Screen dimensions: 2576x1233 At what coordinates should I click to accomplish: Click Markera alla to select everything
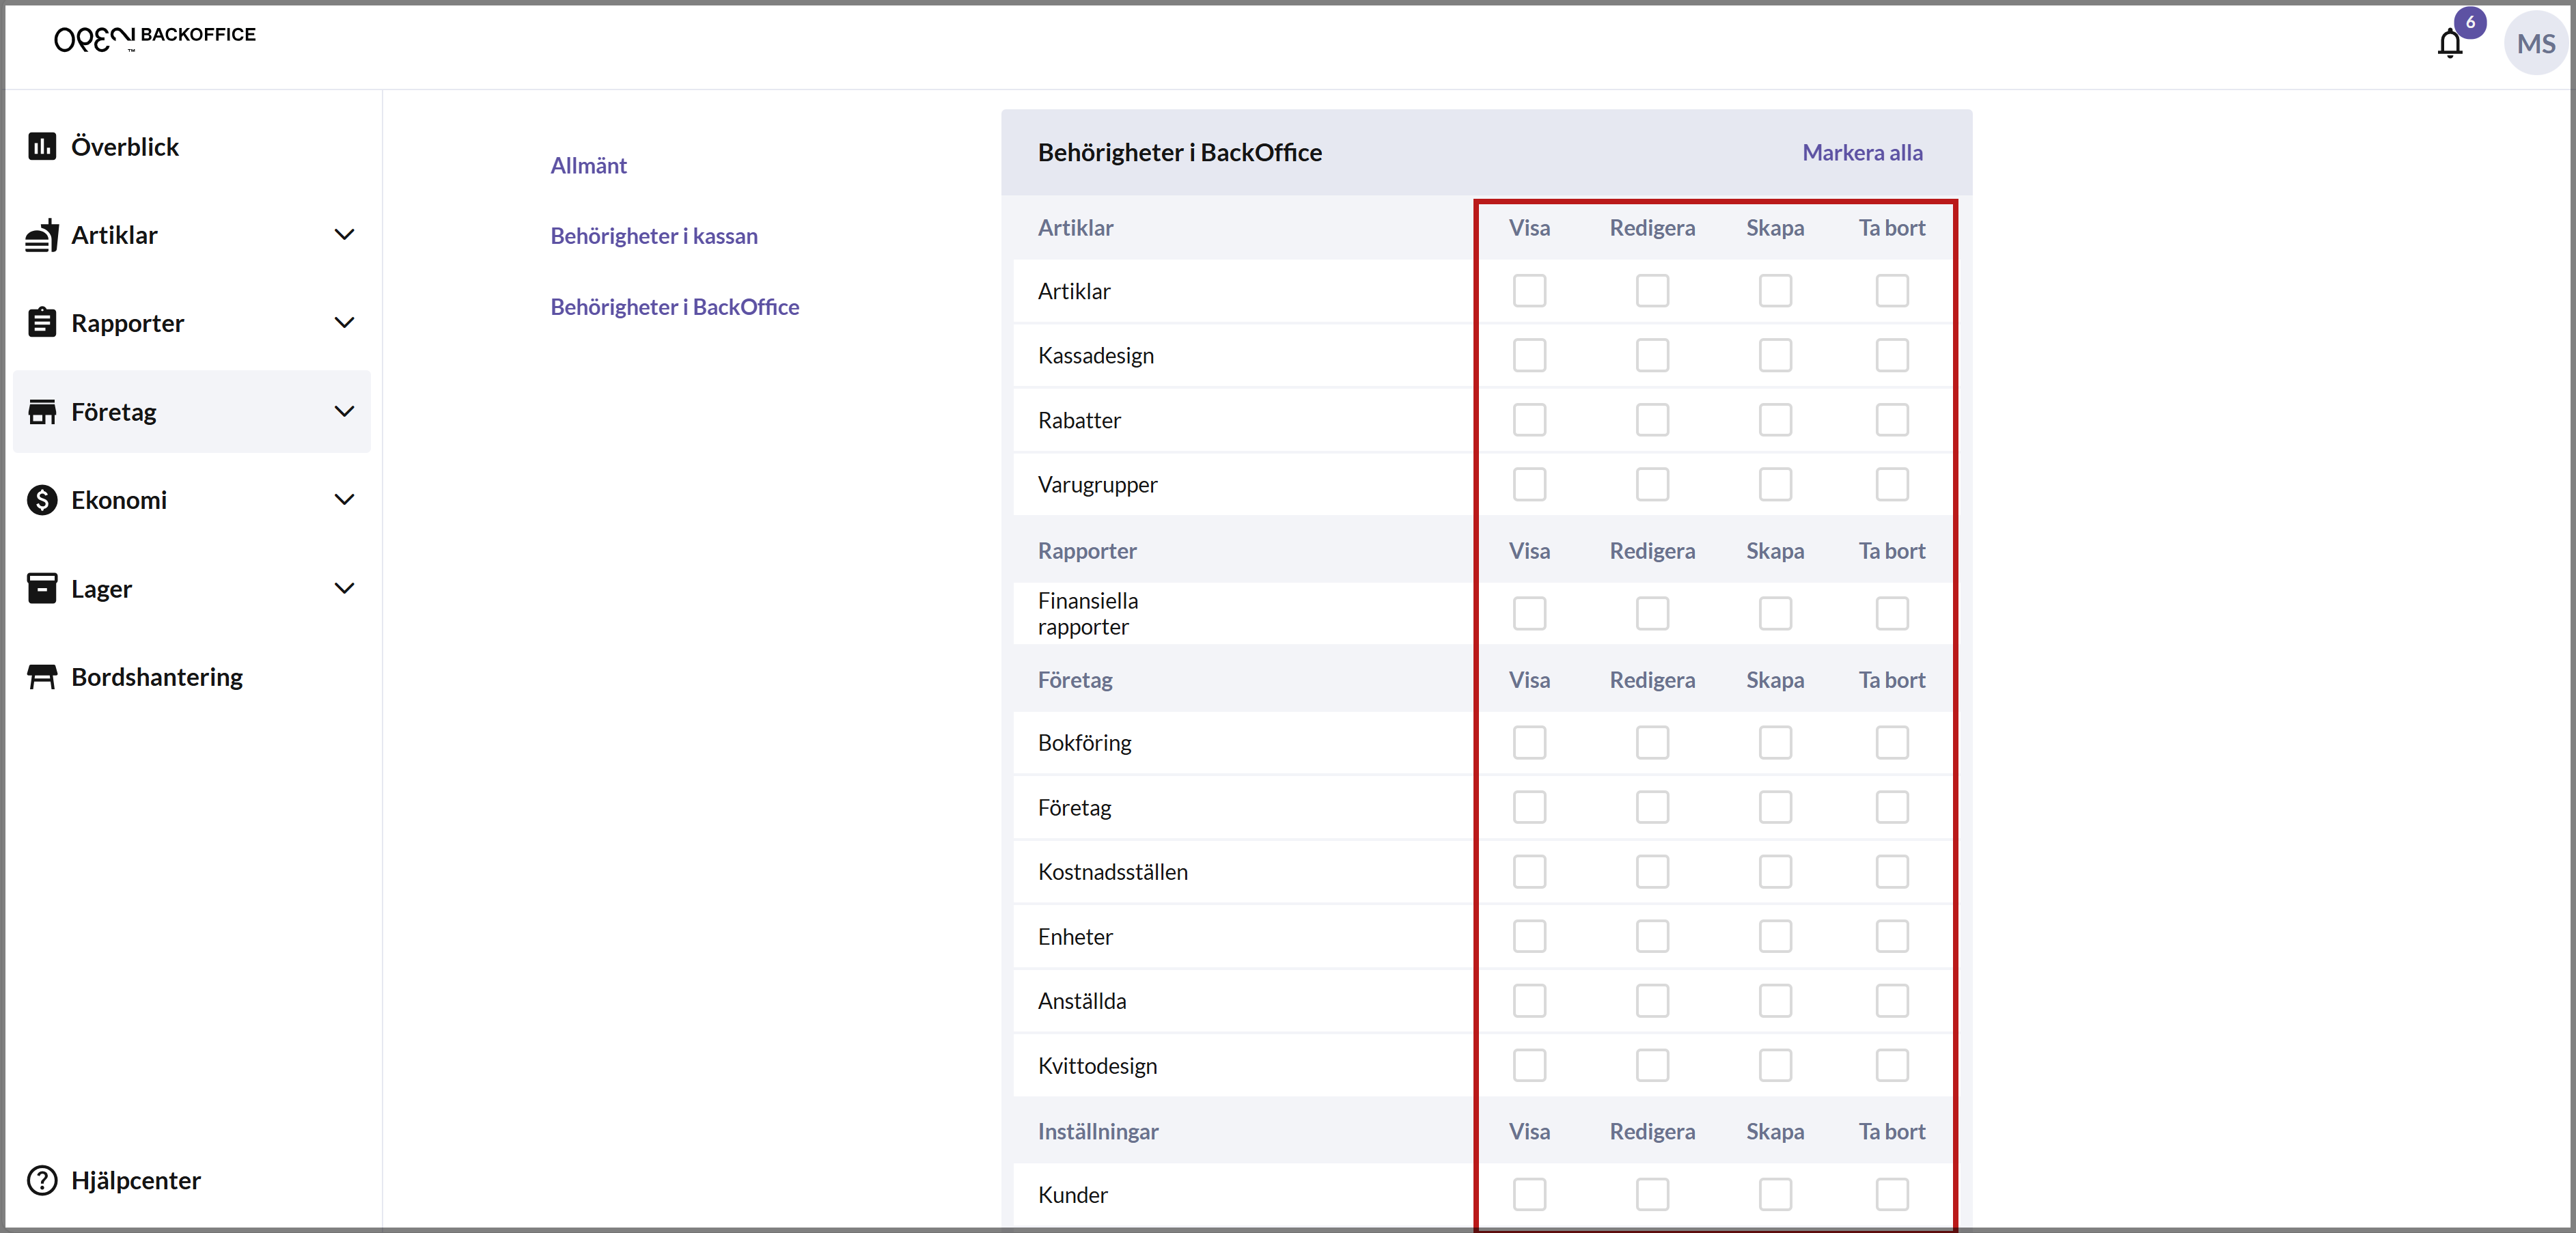1862,153
